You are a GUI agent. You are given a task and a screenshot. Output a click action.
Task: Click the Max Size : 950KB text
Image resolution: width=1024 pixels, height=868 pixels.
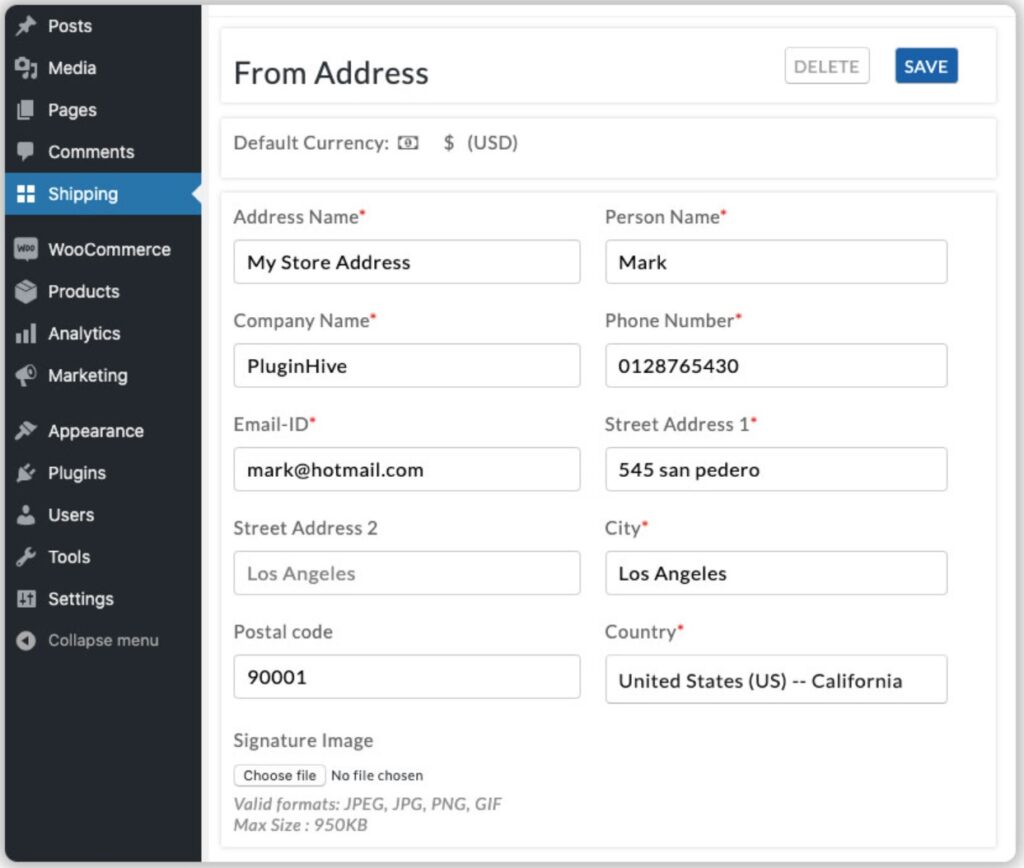click(300, 825)
